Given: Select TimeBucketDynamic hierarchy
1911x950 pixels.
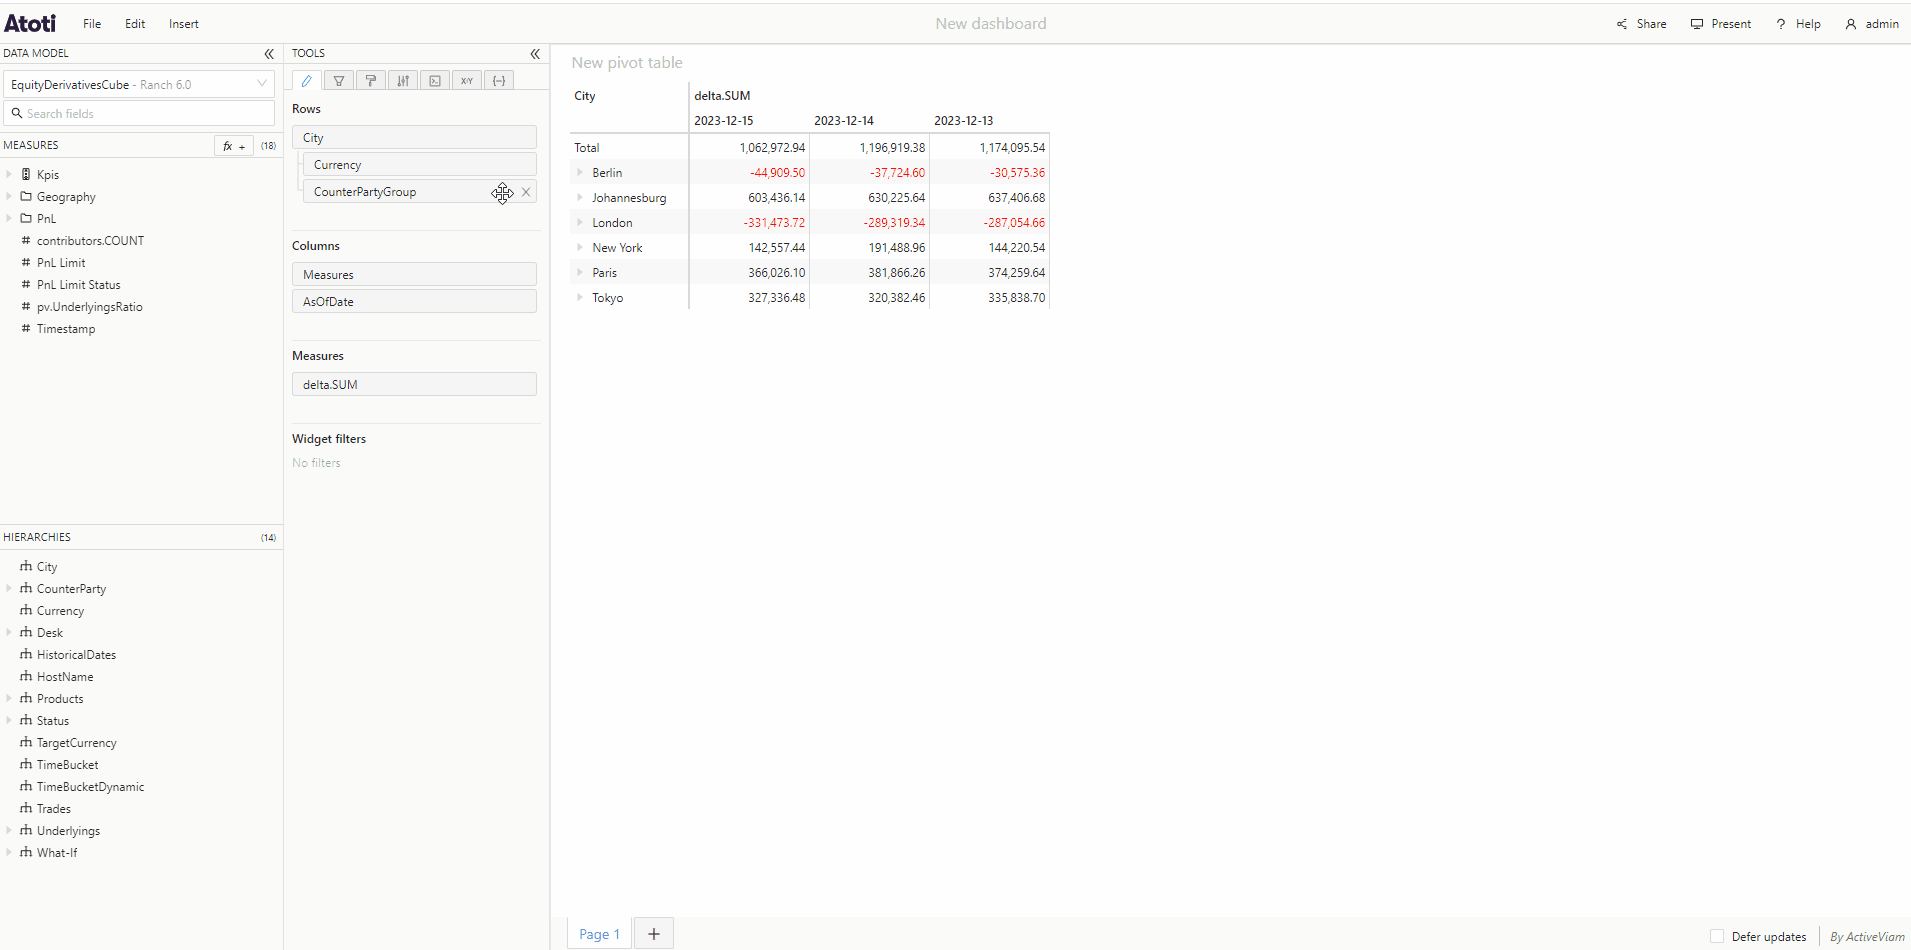Looking at the screenshot, I should 90,787.
